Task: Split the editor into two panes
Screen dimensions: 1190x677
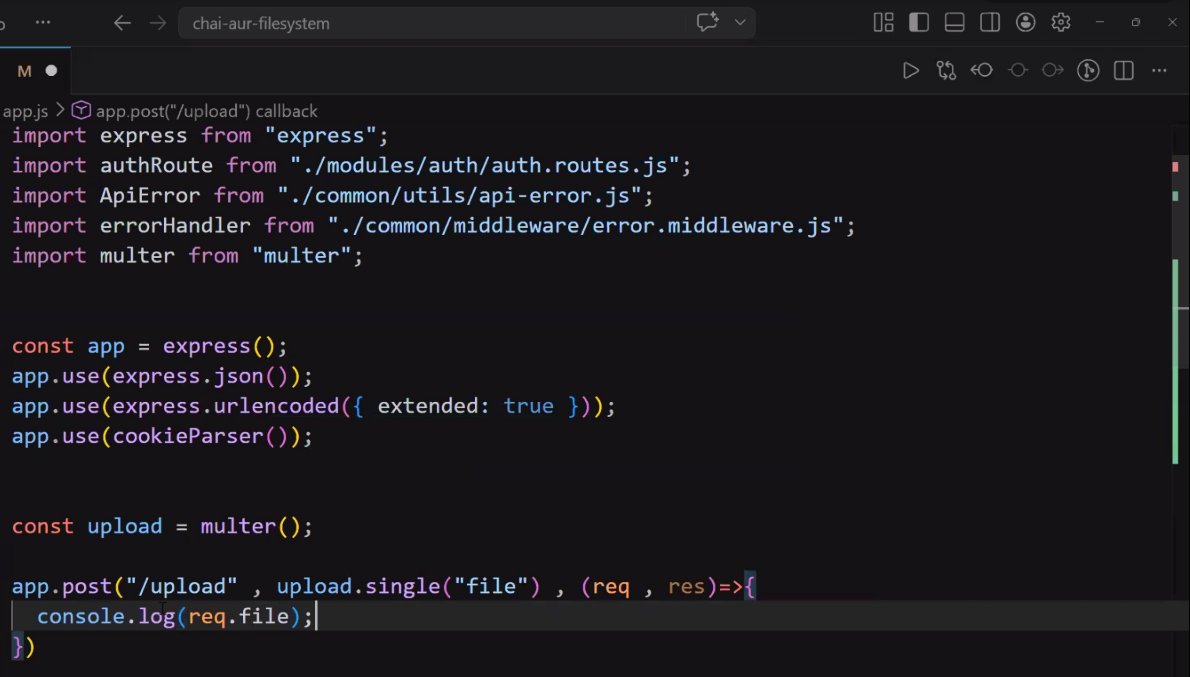Action: tap(1122, 70)
